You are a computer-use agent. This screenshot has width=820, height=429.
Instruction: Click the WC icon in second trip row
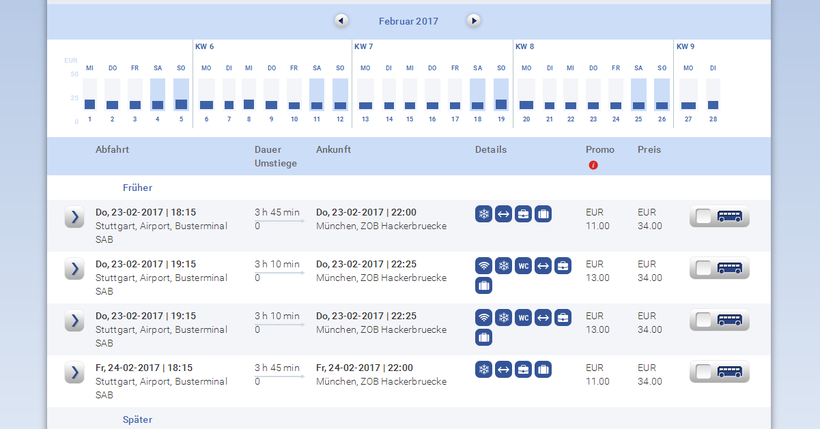(523, 265)
